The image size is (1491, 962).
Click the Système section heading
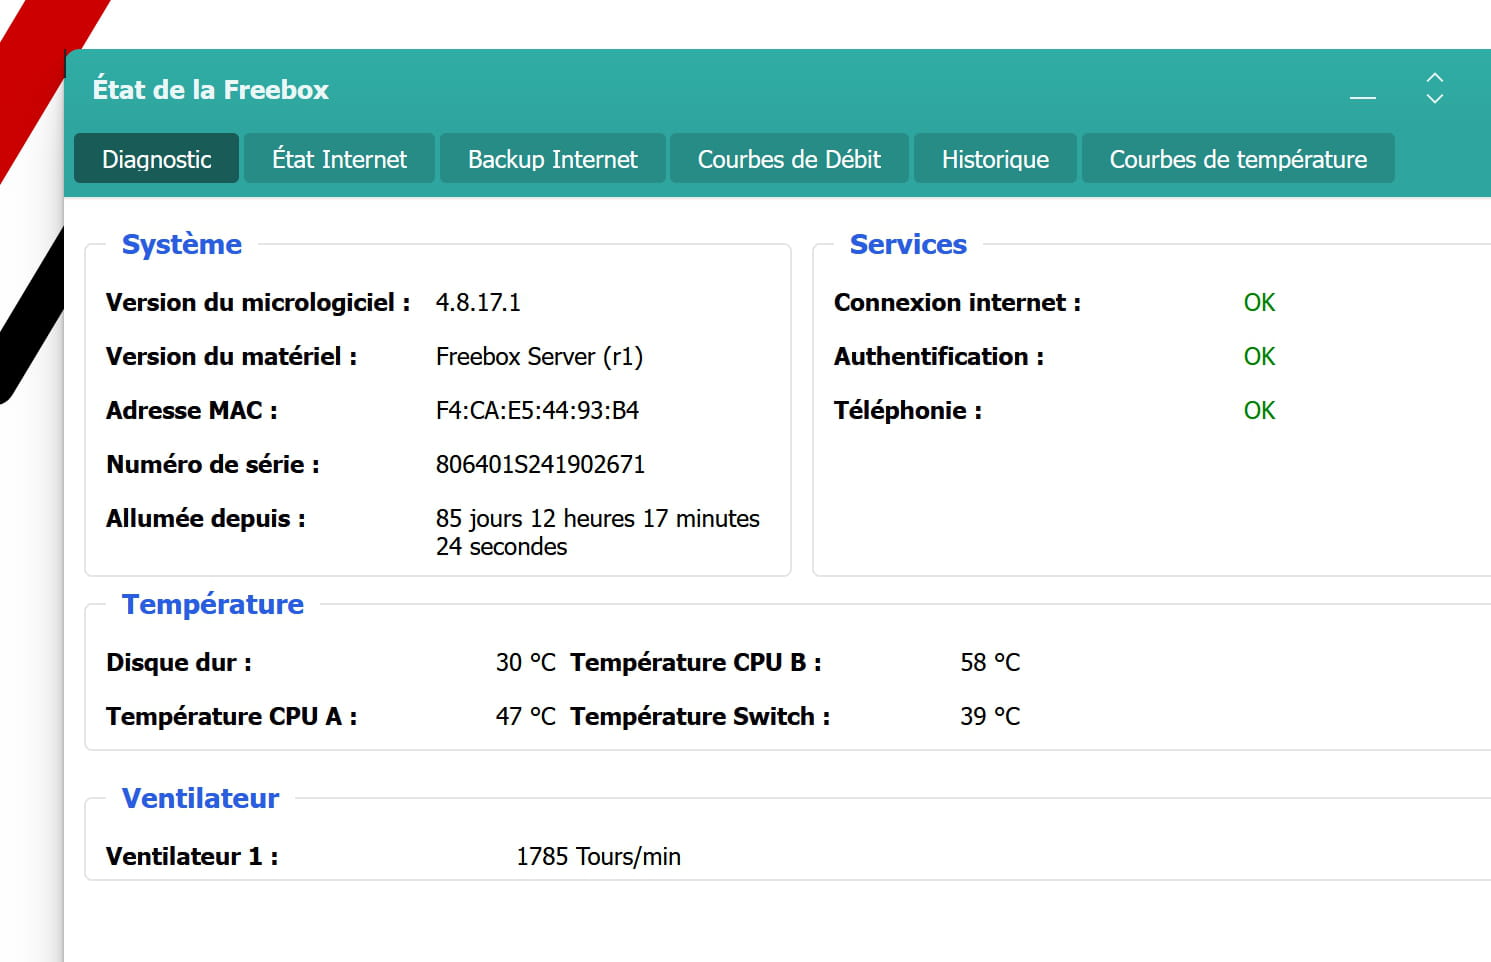click(182, 244)
